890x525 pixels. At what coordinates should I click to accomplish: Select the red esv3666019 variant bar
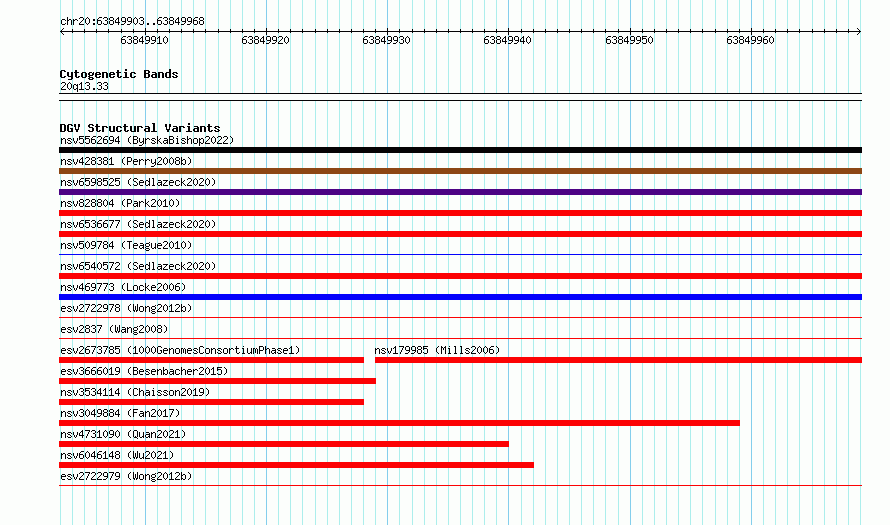(x=217, y=381)
